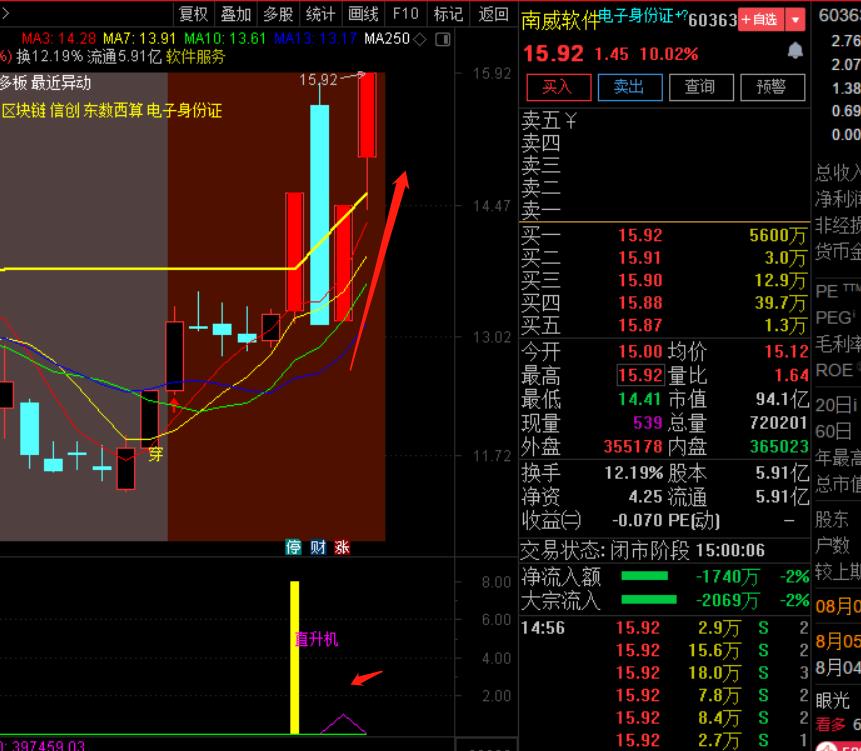Activate the 画线 drawing tool
The image size is (861, 751).
coord(363,14)
